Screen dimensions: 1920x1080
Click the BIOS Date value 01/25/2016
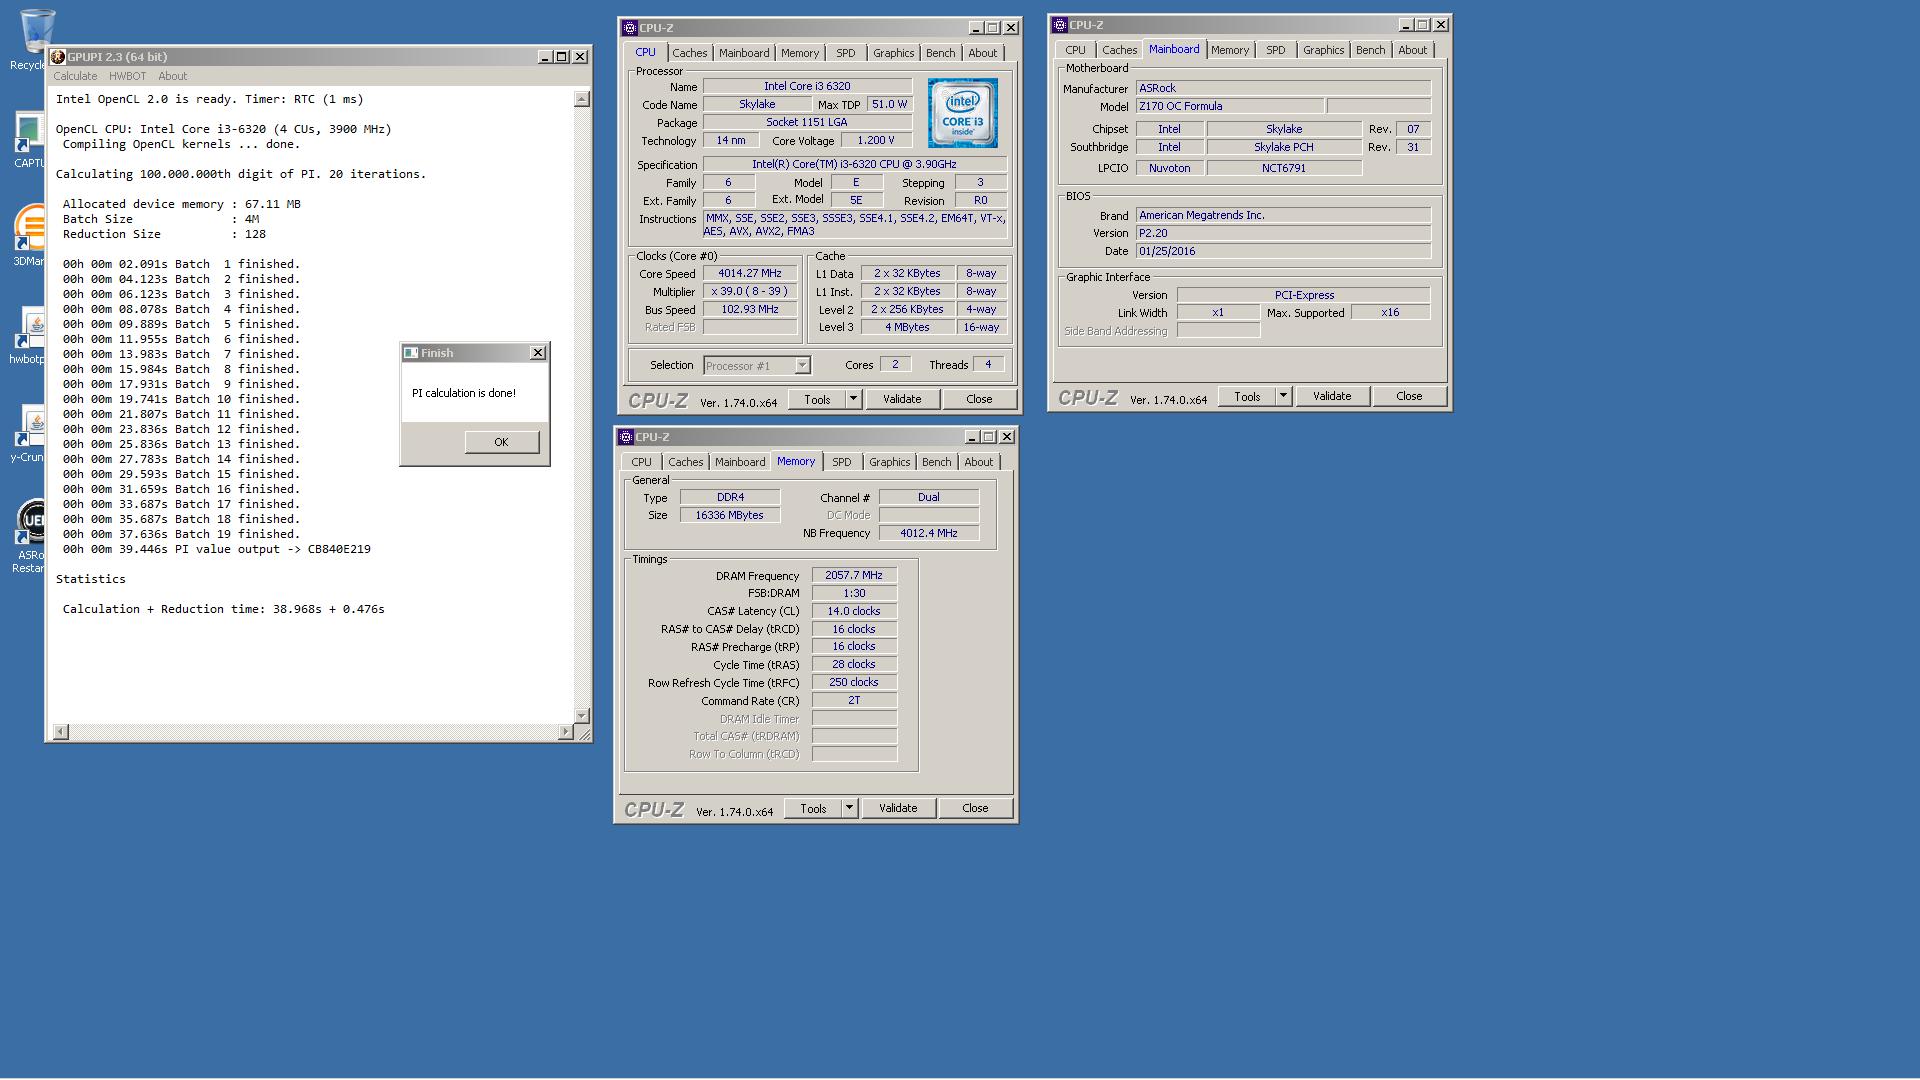(x=1283, y=251)
